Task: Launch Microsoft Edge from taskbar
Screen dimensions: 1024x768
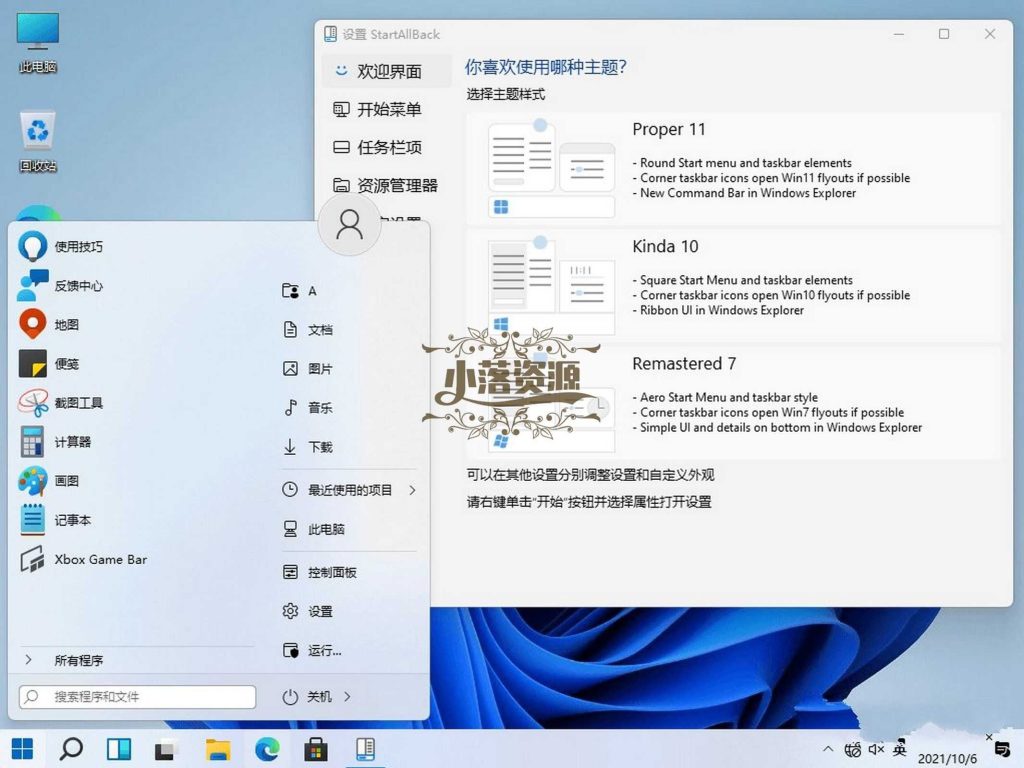Action: click(x=267, y=749)
